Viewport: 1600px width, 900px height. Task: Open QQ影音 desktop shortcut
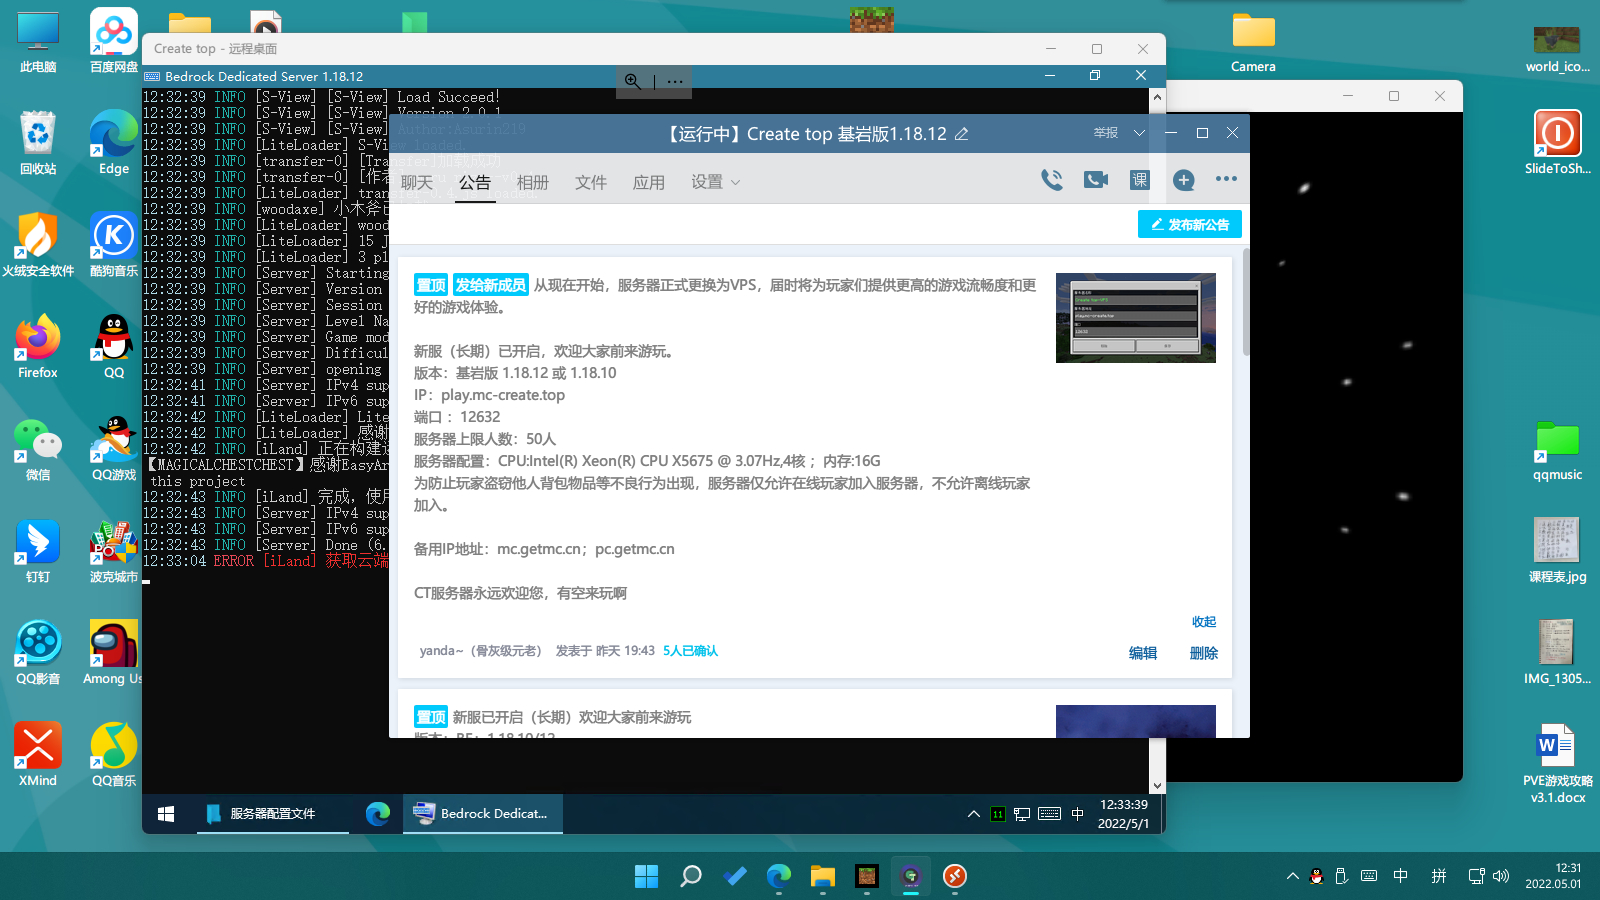38,653
